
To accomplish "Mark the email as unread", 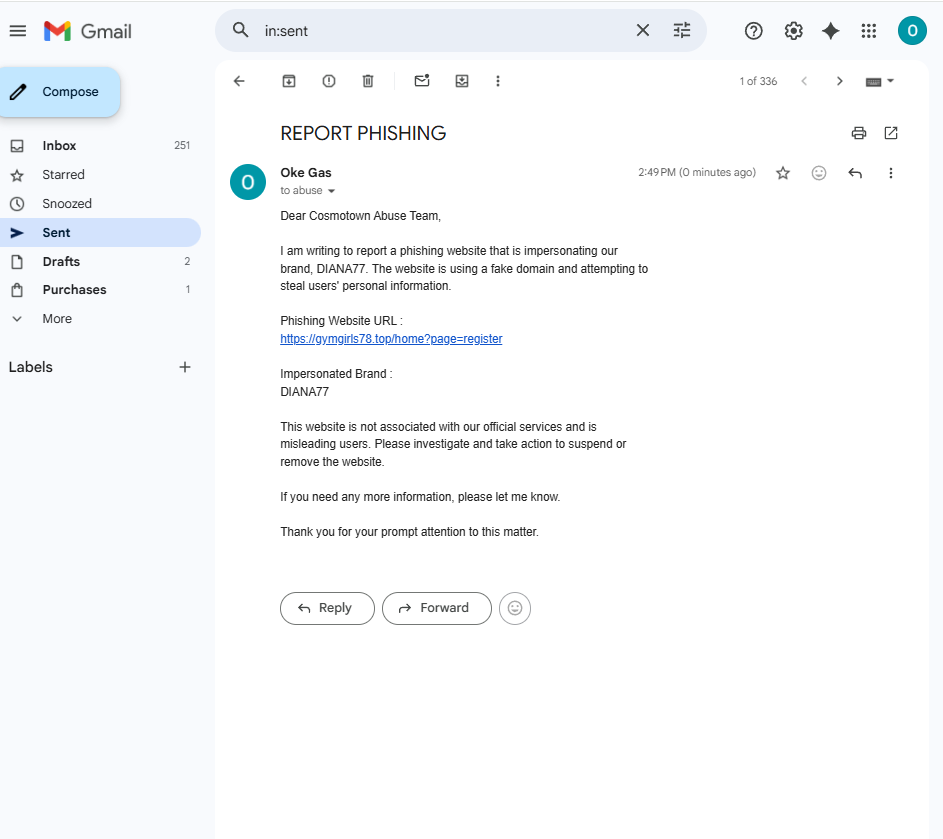I will pos(422,81).
